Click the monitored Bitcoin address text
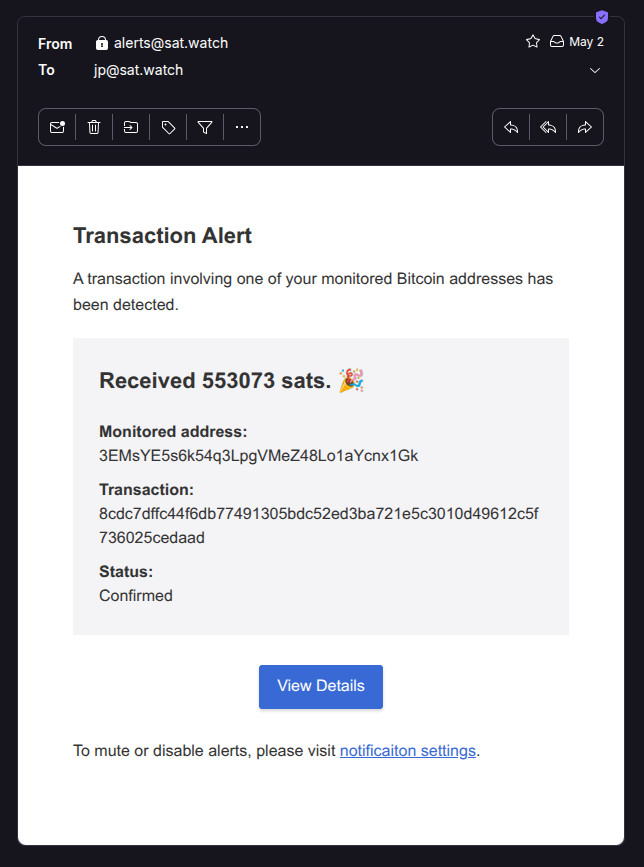Viewport: 644px width, 867px height. (259, 456)
